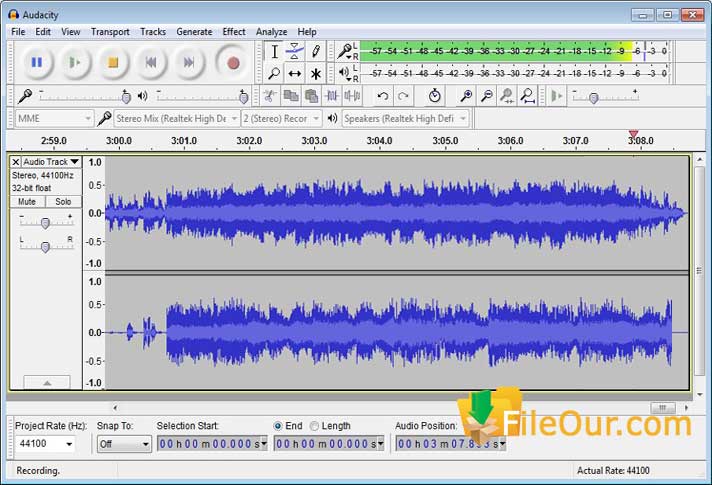Click the Fit Project zoom icon

pyautogui.click(x=528, y=96)
